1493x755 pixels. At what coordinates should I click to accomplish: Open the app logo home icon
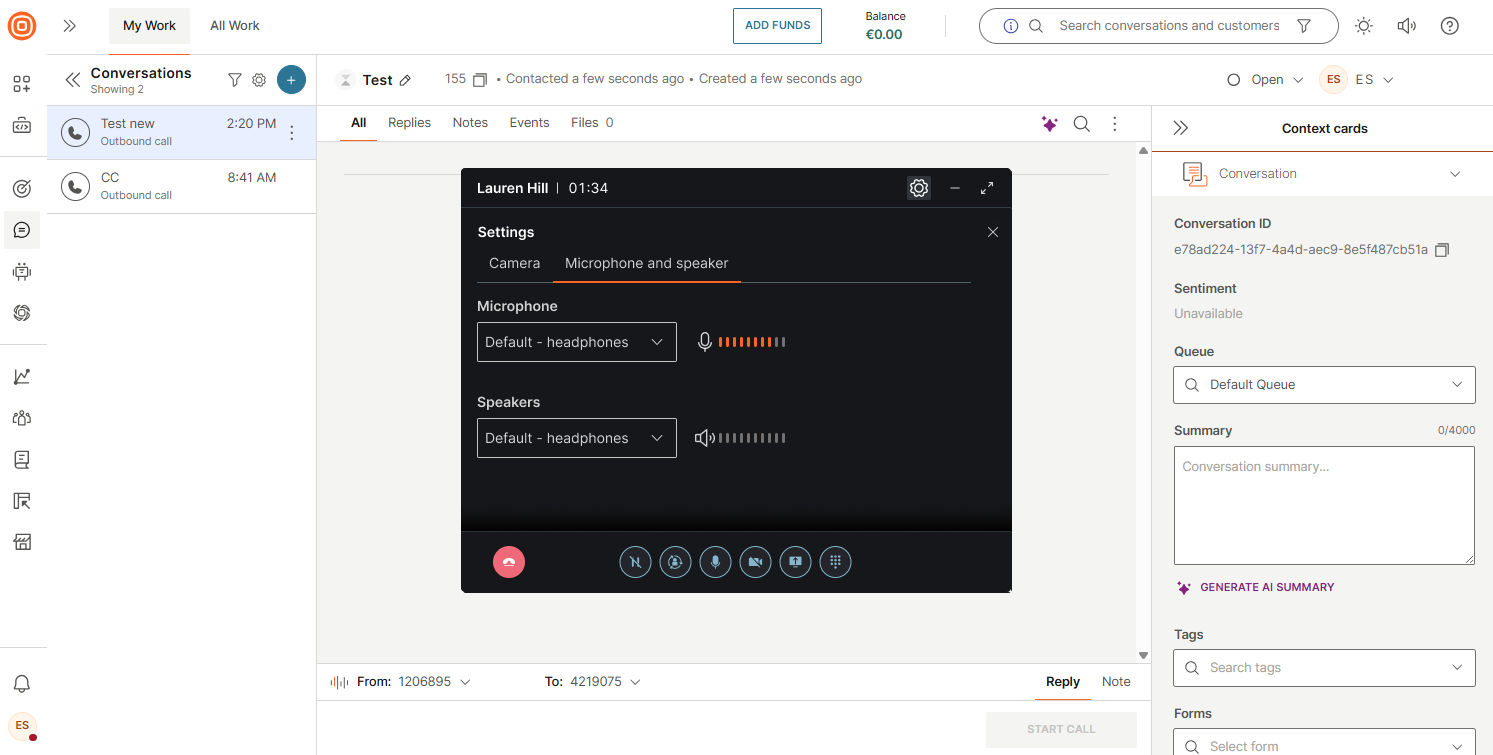(x=22, y=26)
